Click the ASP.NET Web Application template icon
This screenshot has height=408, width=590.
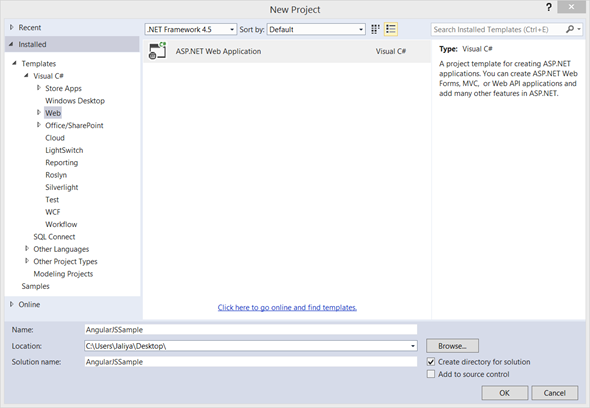coord(157,51)
